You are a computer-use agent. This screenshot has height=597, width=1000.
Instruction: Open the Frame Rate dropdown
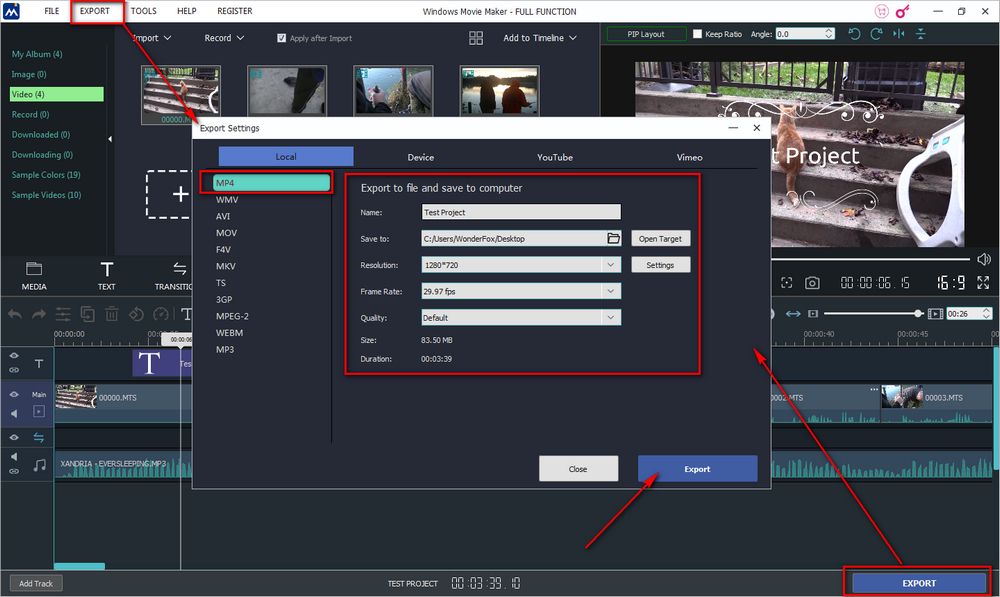click(x=610, y=291)
